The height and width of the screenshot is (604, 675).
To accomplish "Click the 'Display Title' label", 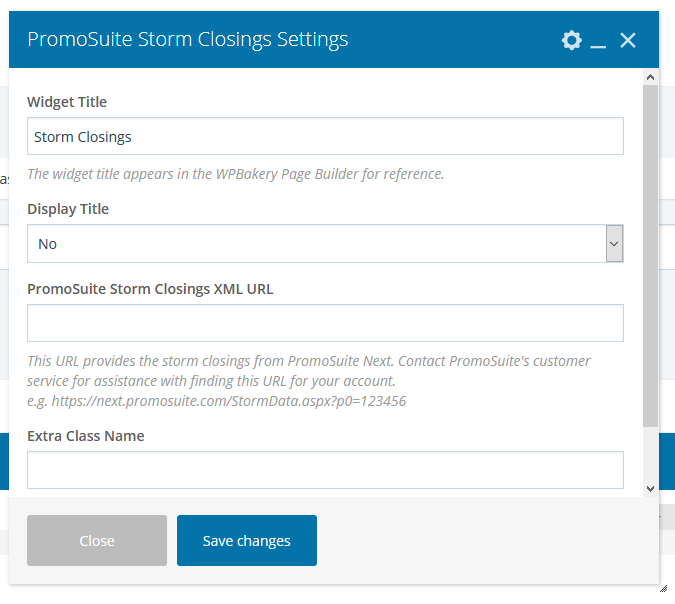I will point(68,209).
